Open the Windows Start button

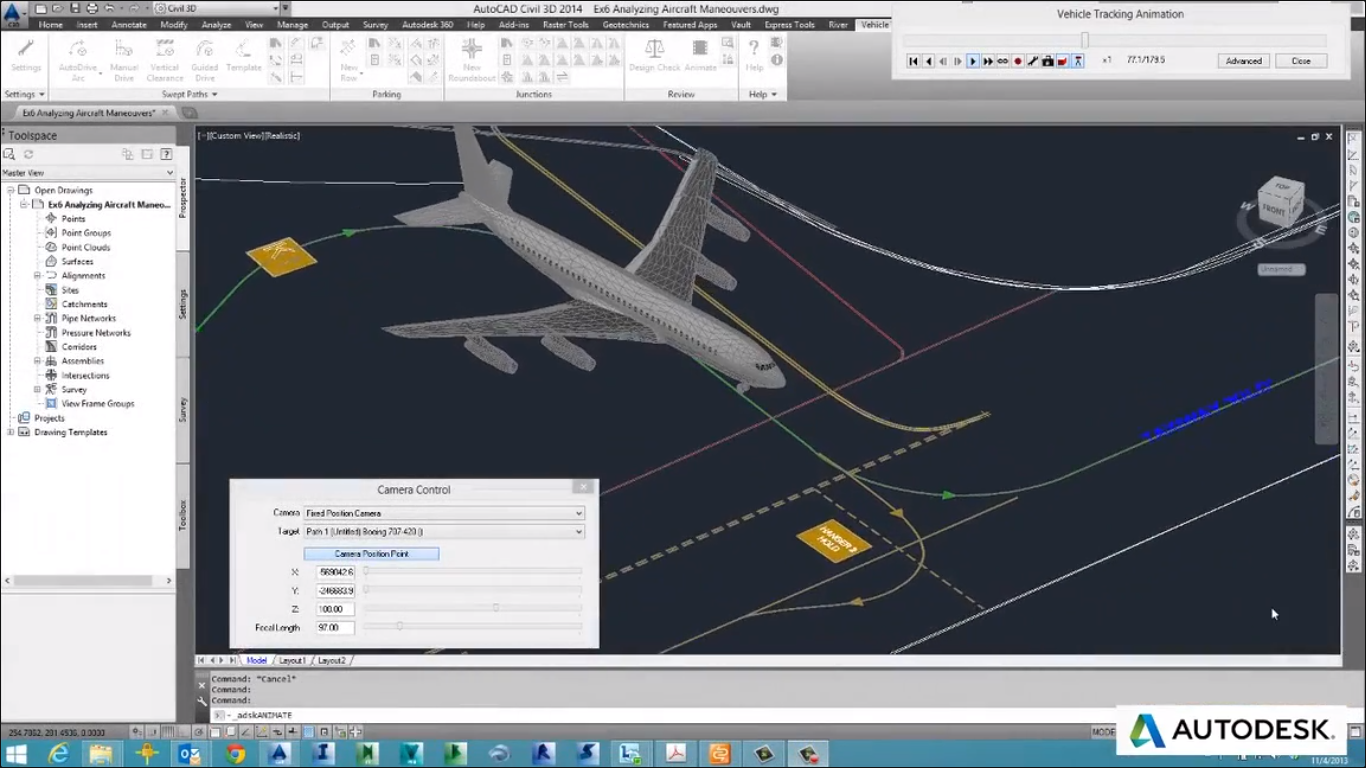16,753
